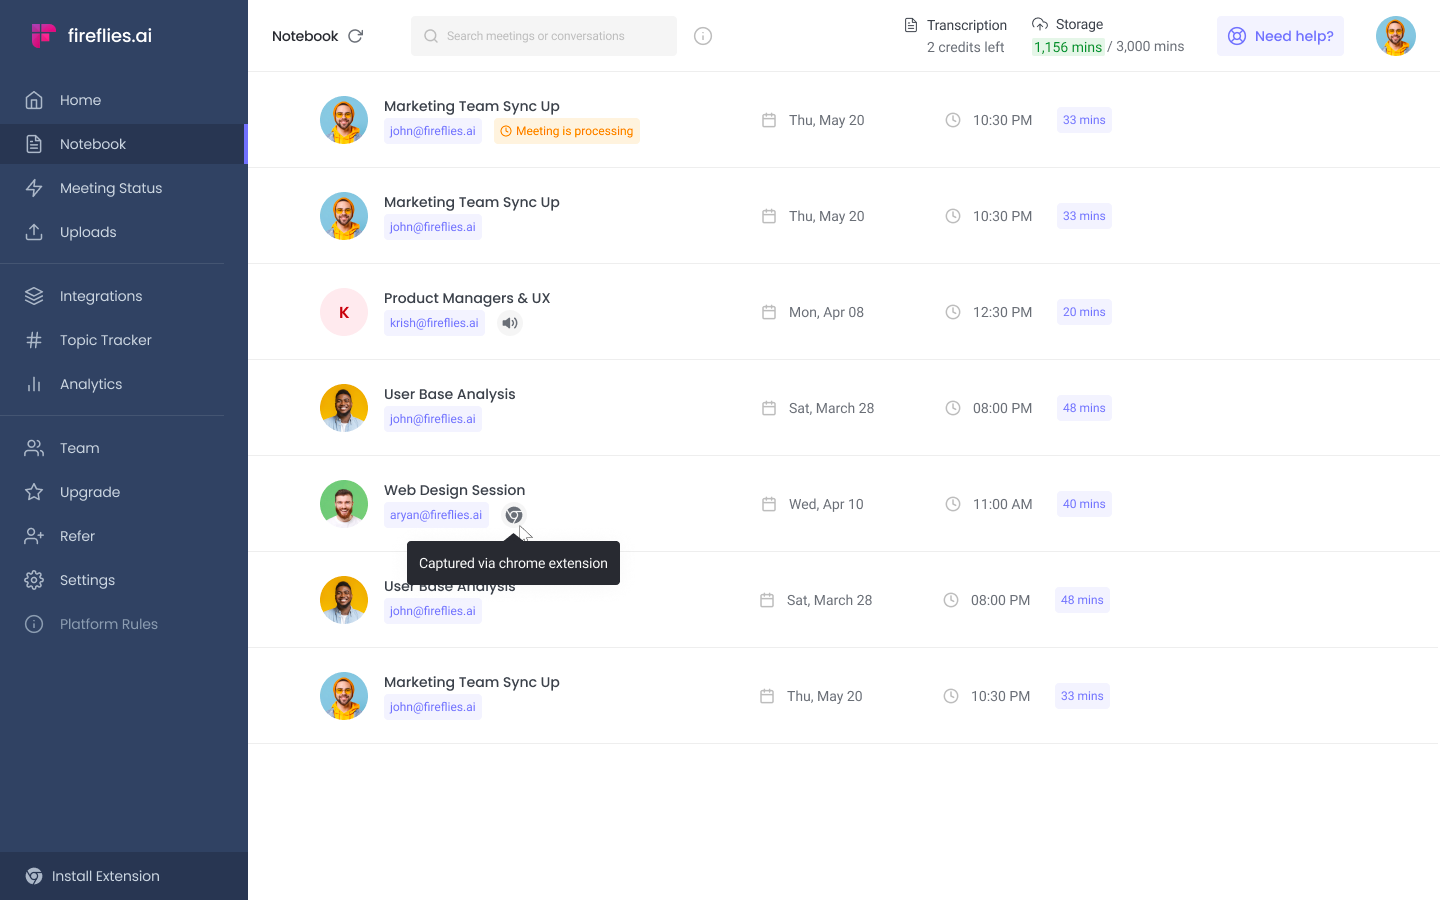The height and width of the screenshot is (900, 1440).
Task: Click the Need help? button
Action: pyautogui.click(x=1280, y=35)
